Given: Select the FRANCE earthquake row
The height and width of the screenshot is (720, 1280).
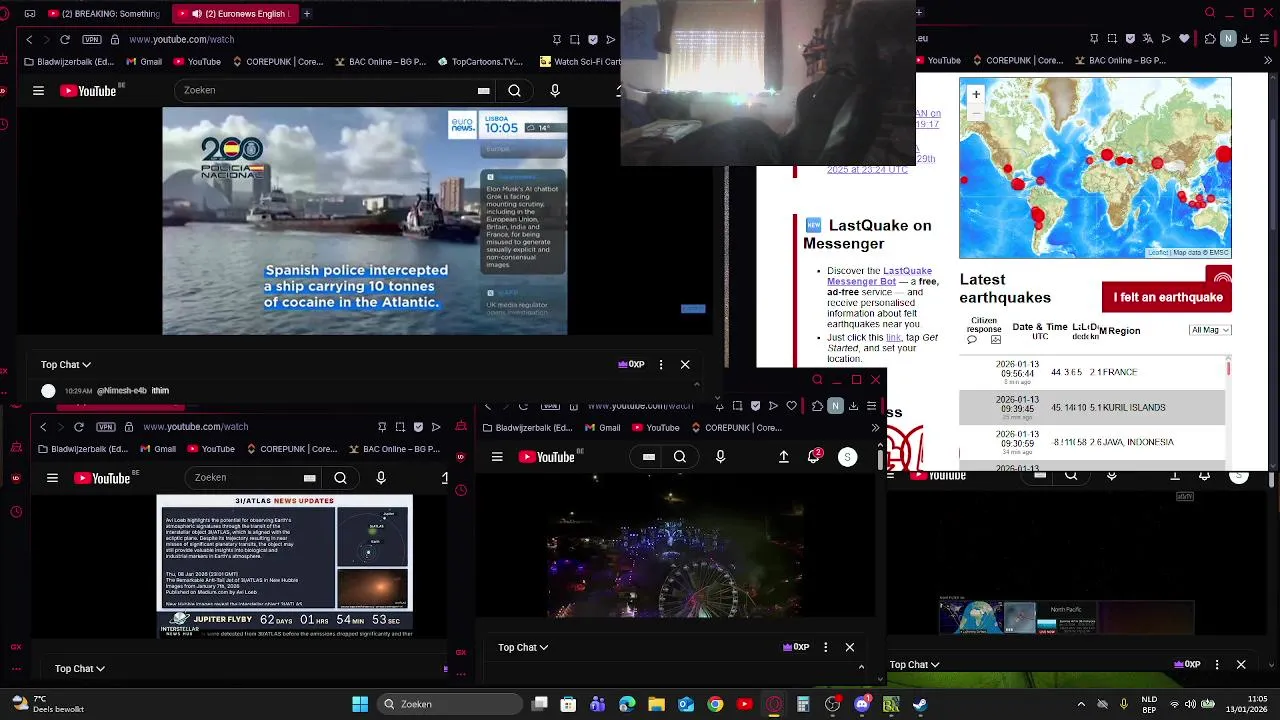Looking at the screenshot, I should [x=1092, y=372].
